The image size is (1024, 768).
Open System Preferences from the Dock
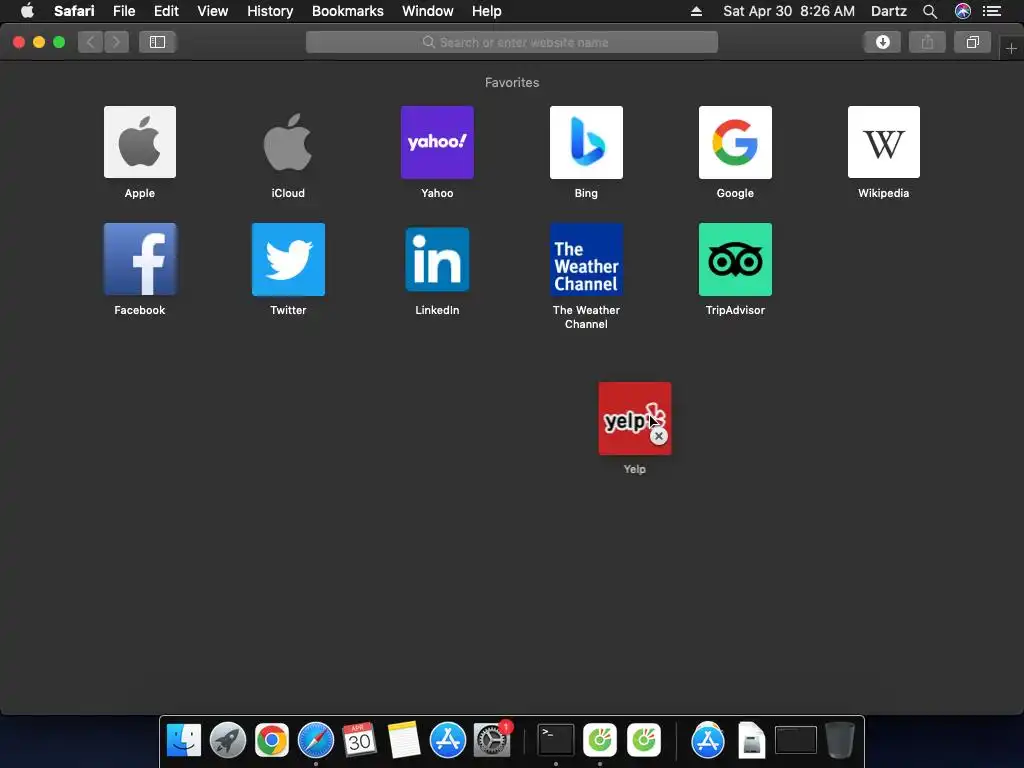click(x=491, y=741)
